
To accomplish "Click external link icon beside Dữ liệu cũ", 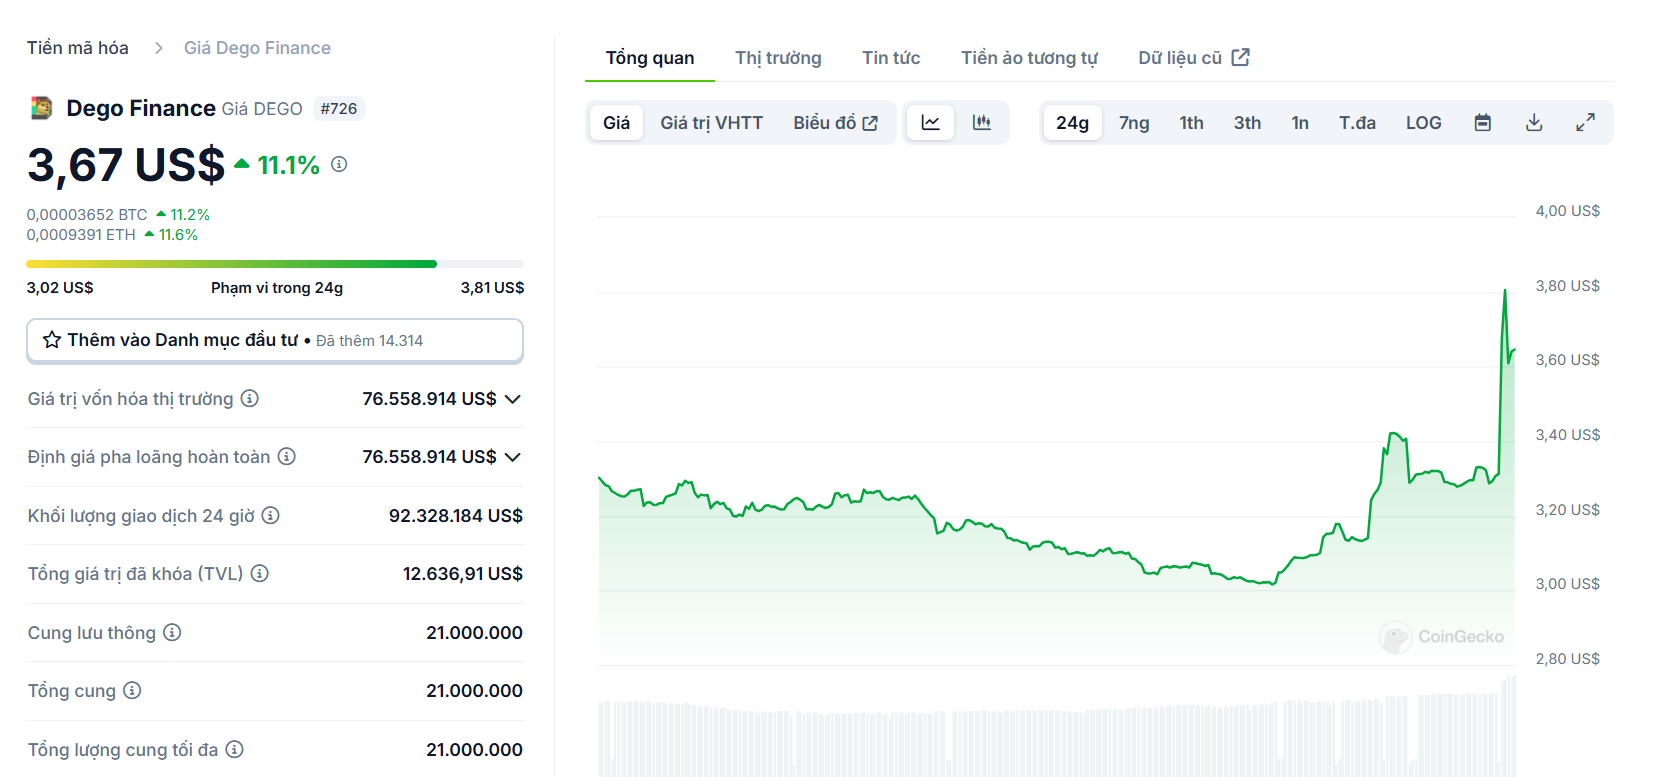I will point(1241,57).
